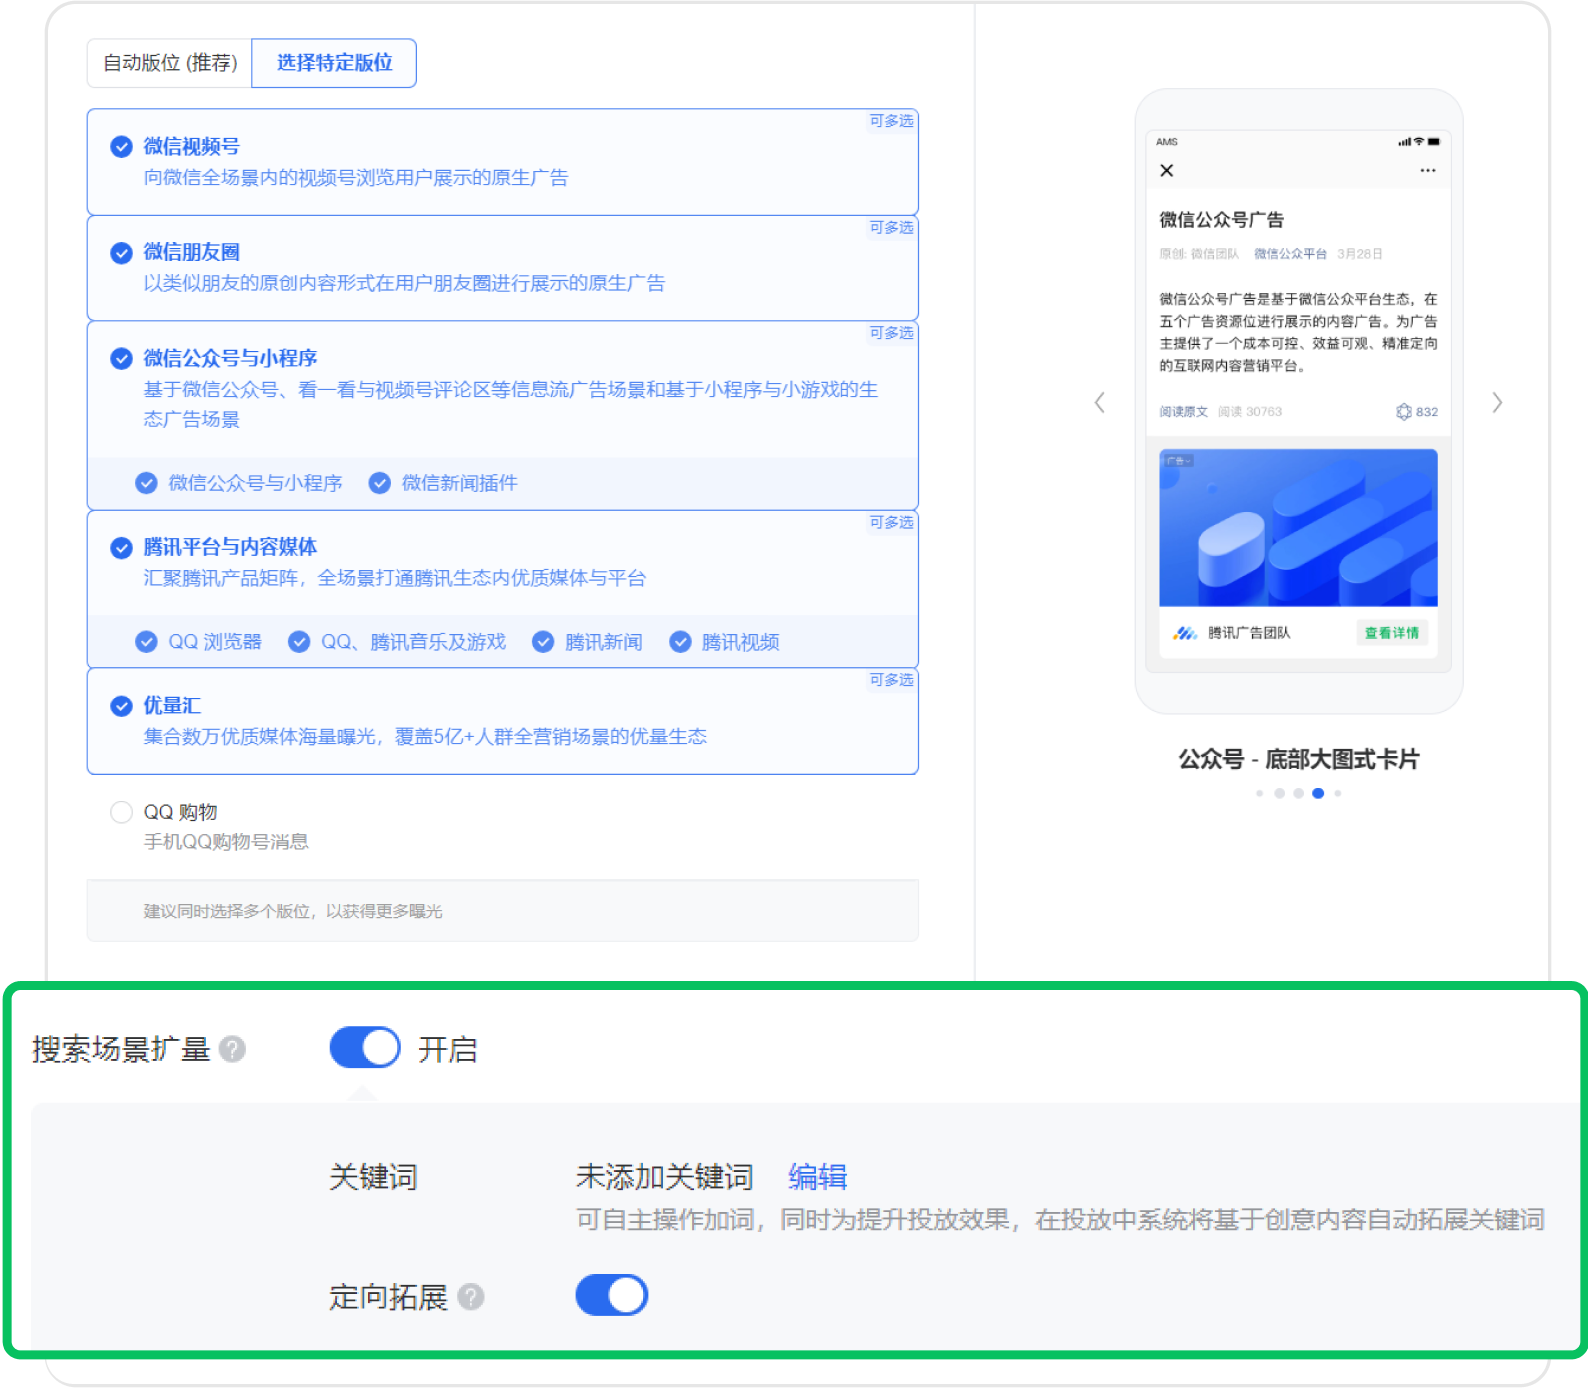The height and width of the screenshot is (1388, 1588).
Task: Open the three-dot menu in phone preview
Action: pos(1427,171)
